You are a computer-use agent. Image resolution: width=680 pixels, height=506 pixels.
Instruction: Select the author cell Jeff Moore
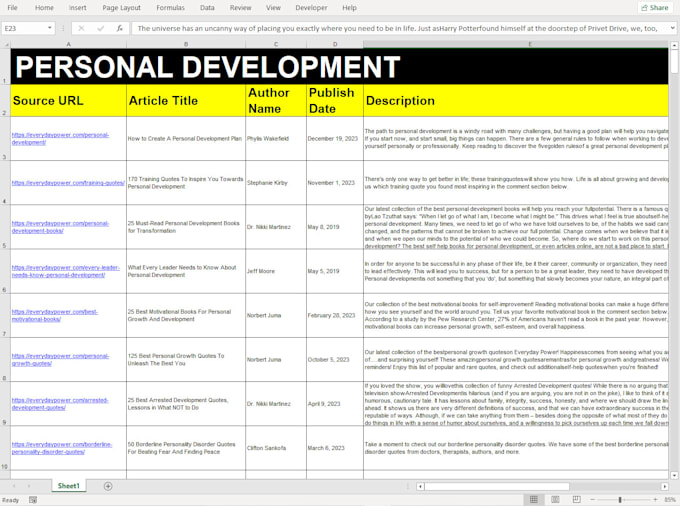pyautogui.click(x=275, y=271)
